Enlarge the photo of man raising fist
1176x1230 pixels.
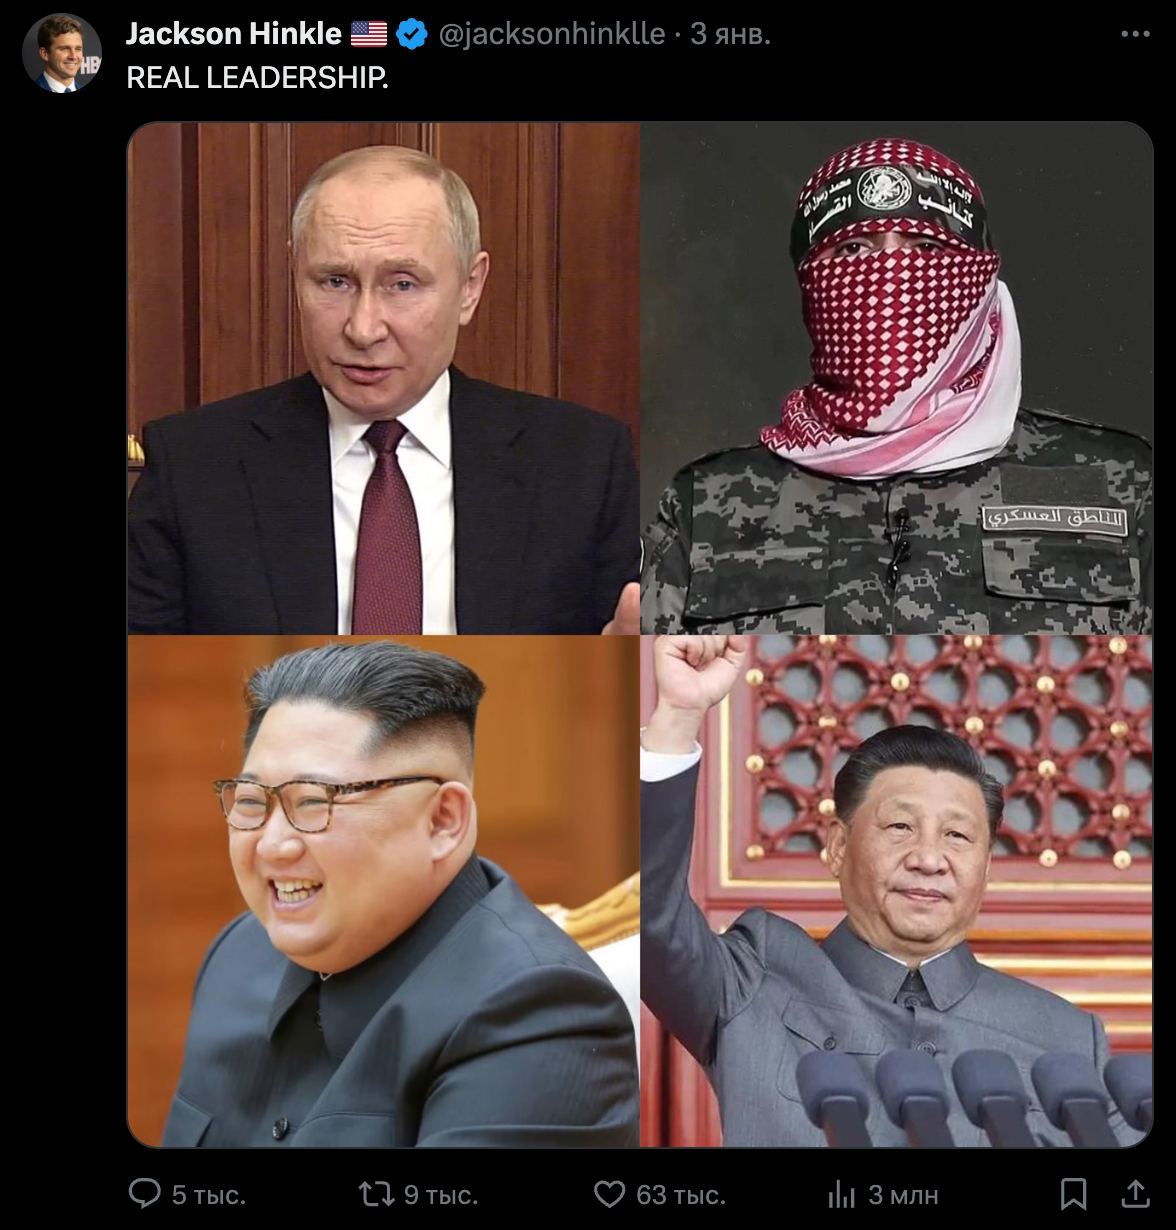click(x=897, y=891)
